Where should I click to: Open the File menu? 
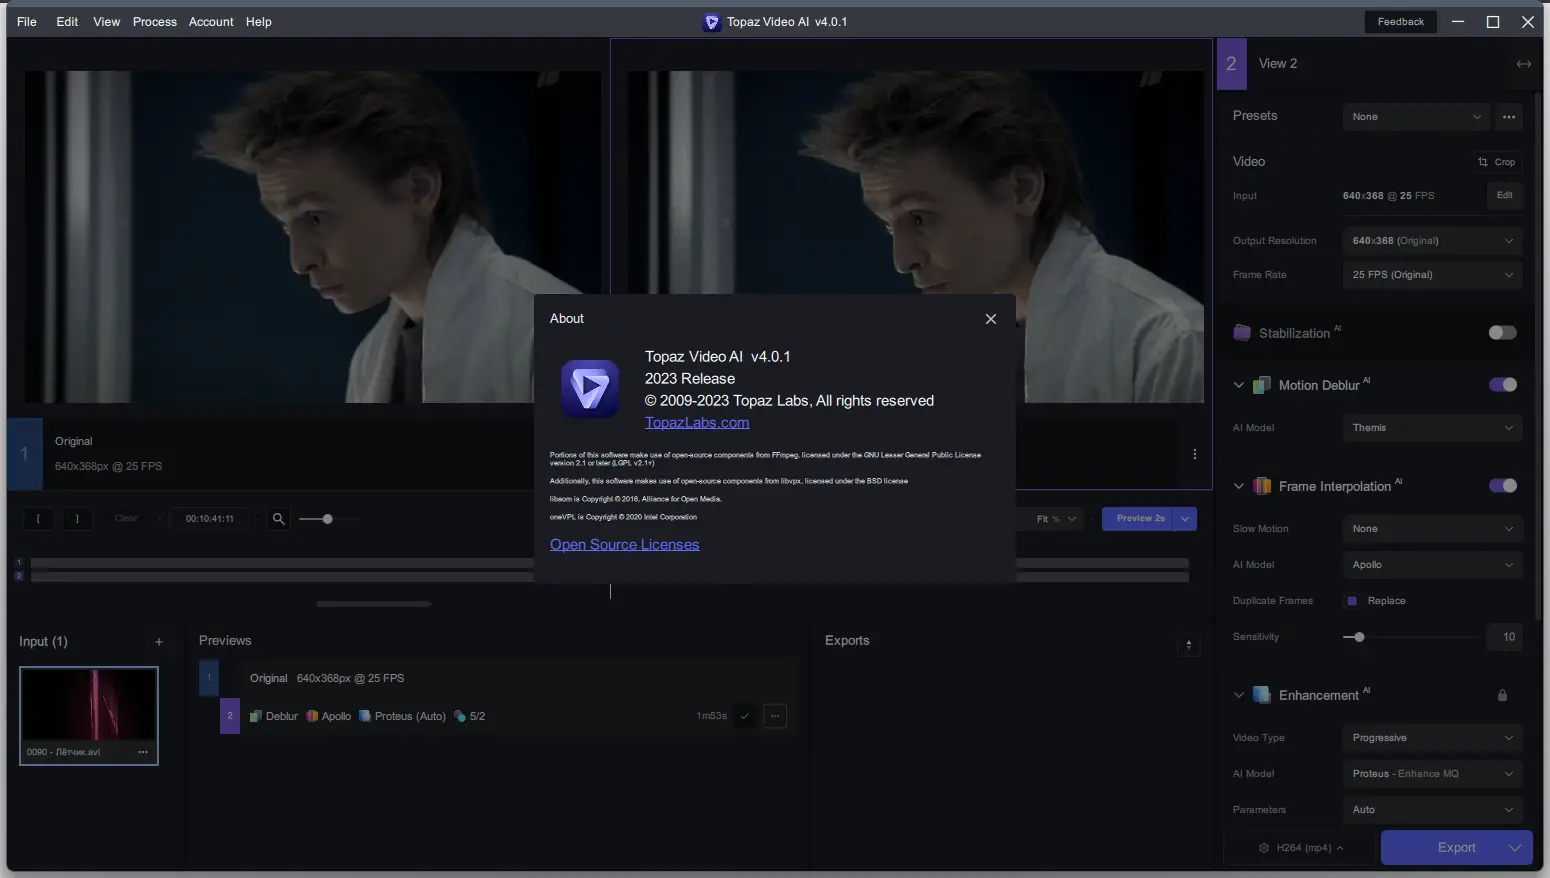tap(27, 22)
